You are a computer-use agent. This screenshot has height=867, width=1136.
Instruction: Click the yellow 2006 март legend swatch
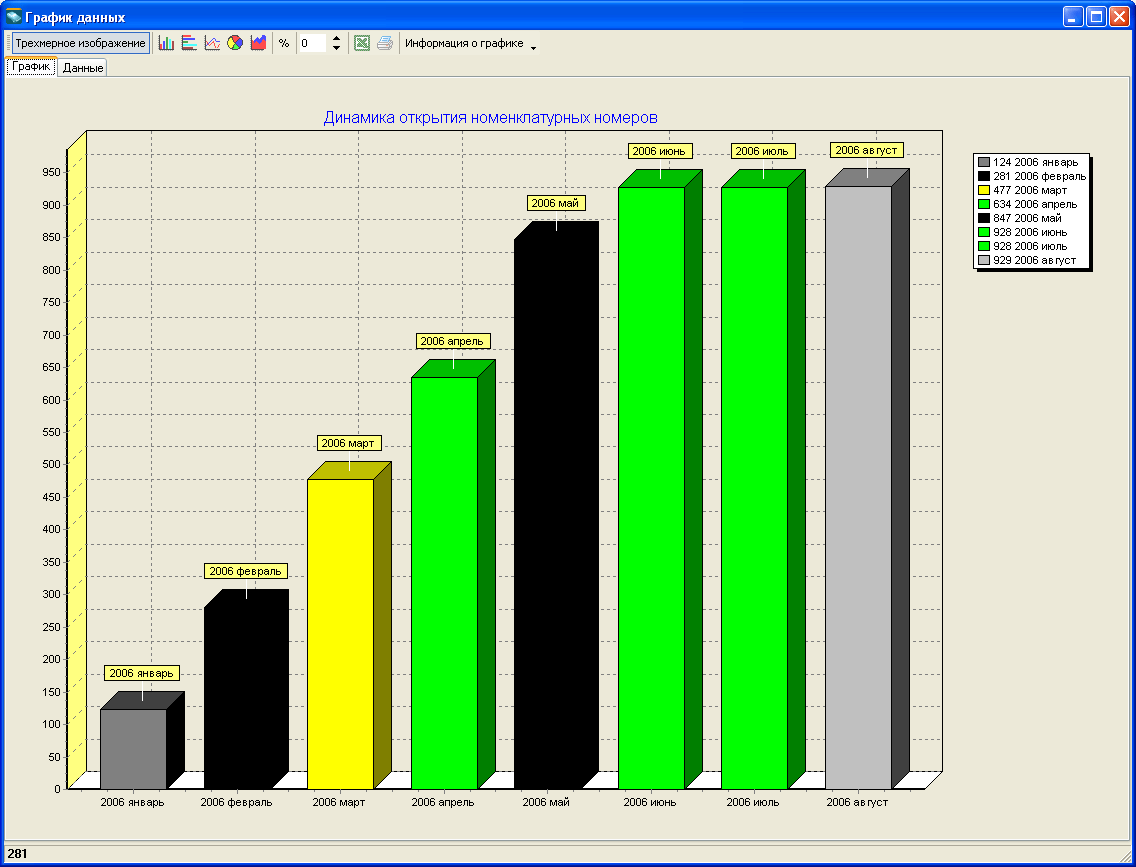coord(984,190)
